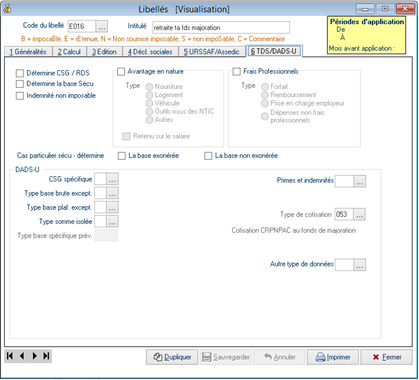Maximize the Libellés window
This screenshot has width=419, height=380.
pos(385,9)
